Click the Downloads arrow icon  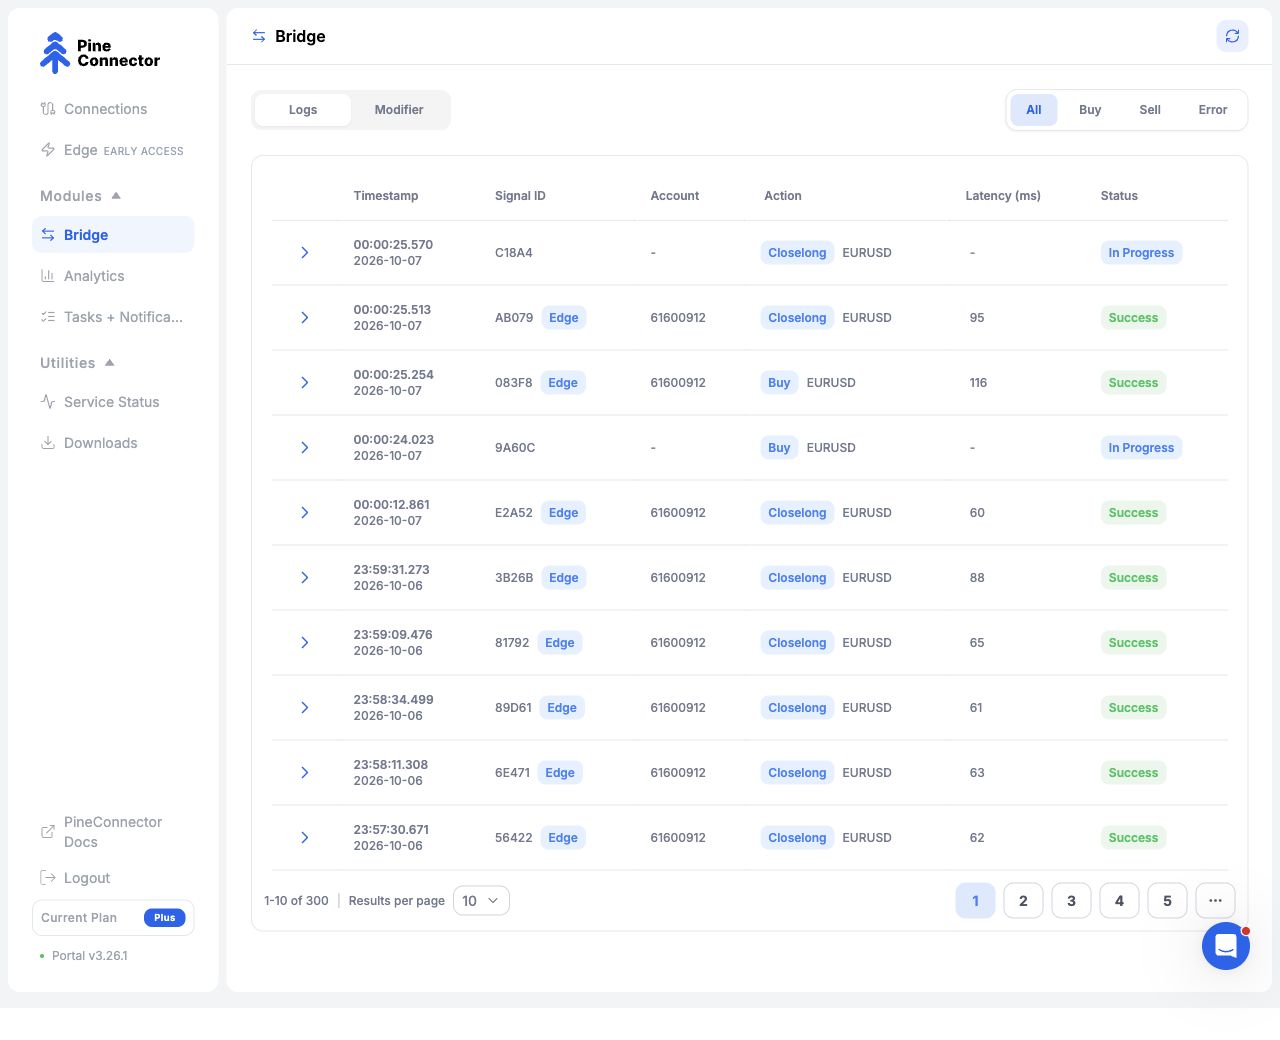click(47, 443)
